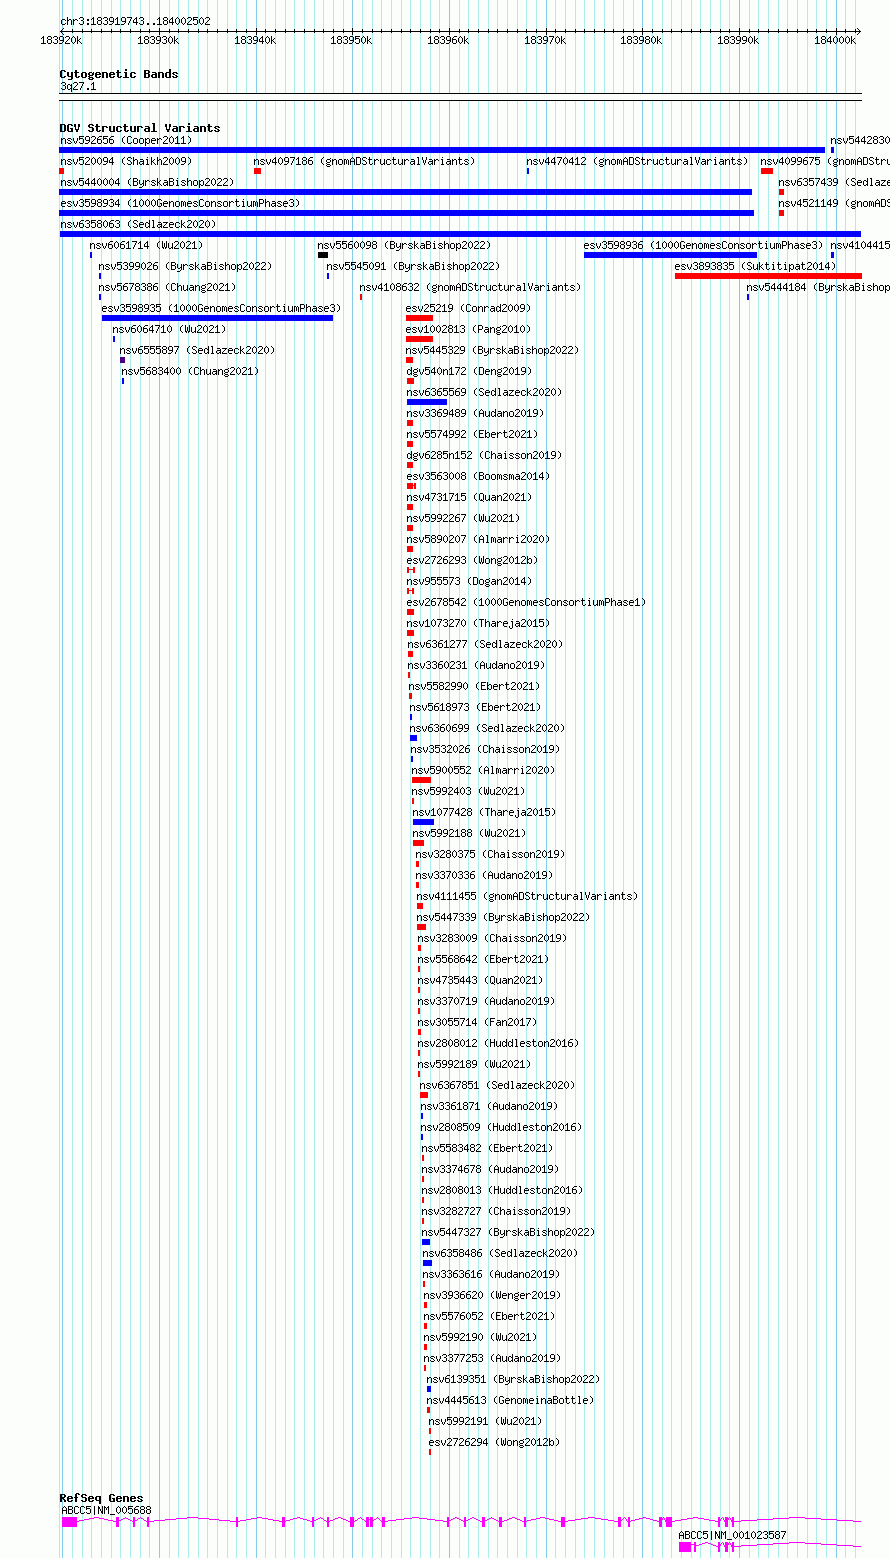Select ABCC5 NM_001023587 transcript label
The width and height of the screenshot is (890, 1558).
point(732,1535)
